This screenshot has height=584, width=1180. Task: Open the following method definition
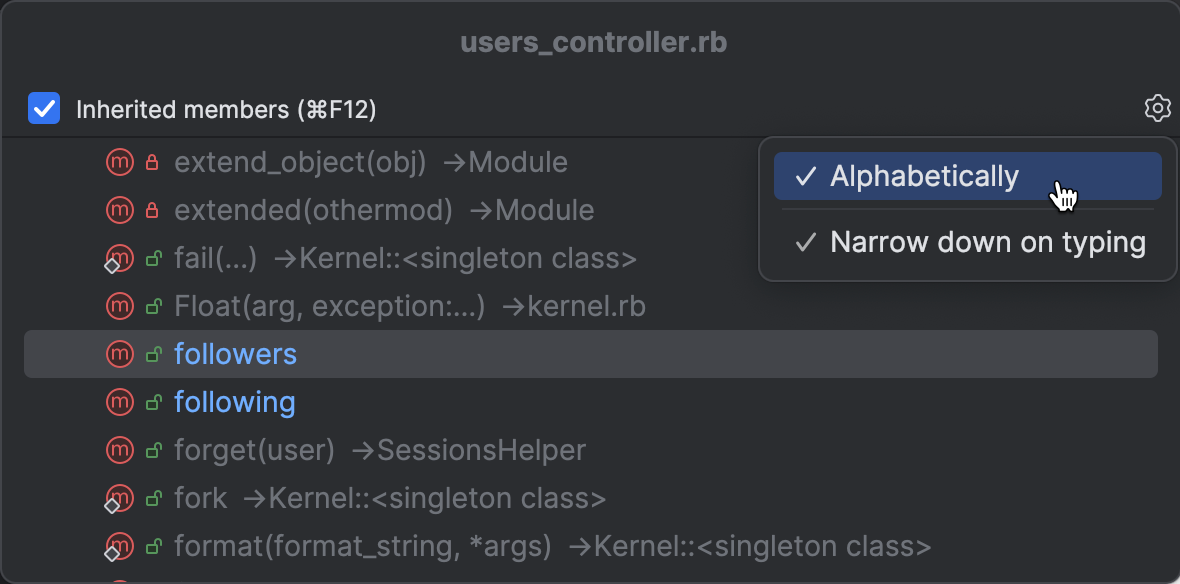click(x=234, y=402)
